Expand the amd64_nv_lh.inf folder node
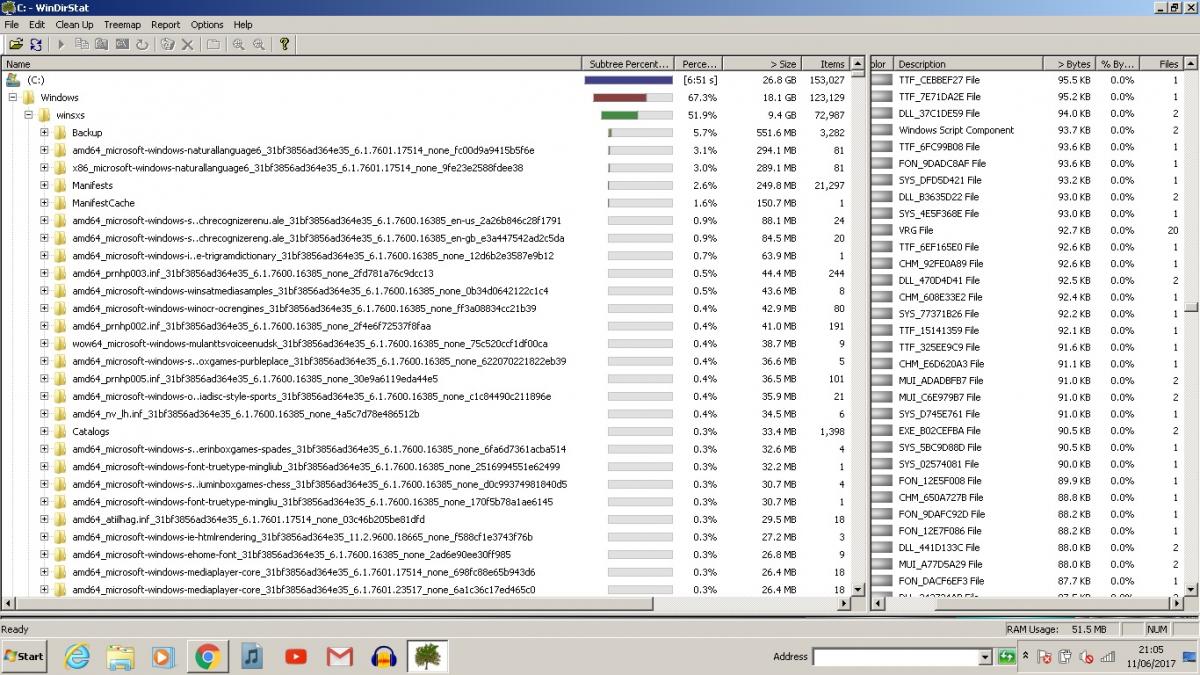 pos(45,414)
